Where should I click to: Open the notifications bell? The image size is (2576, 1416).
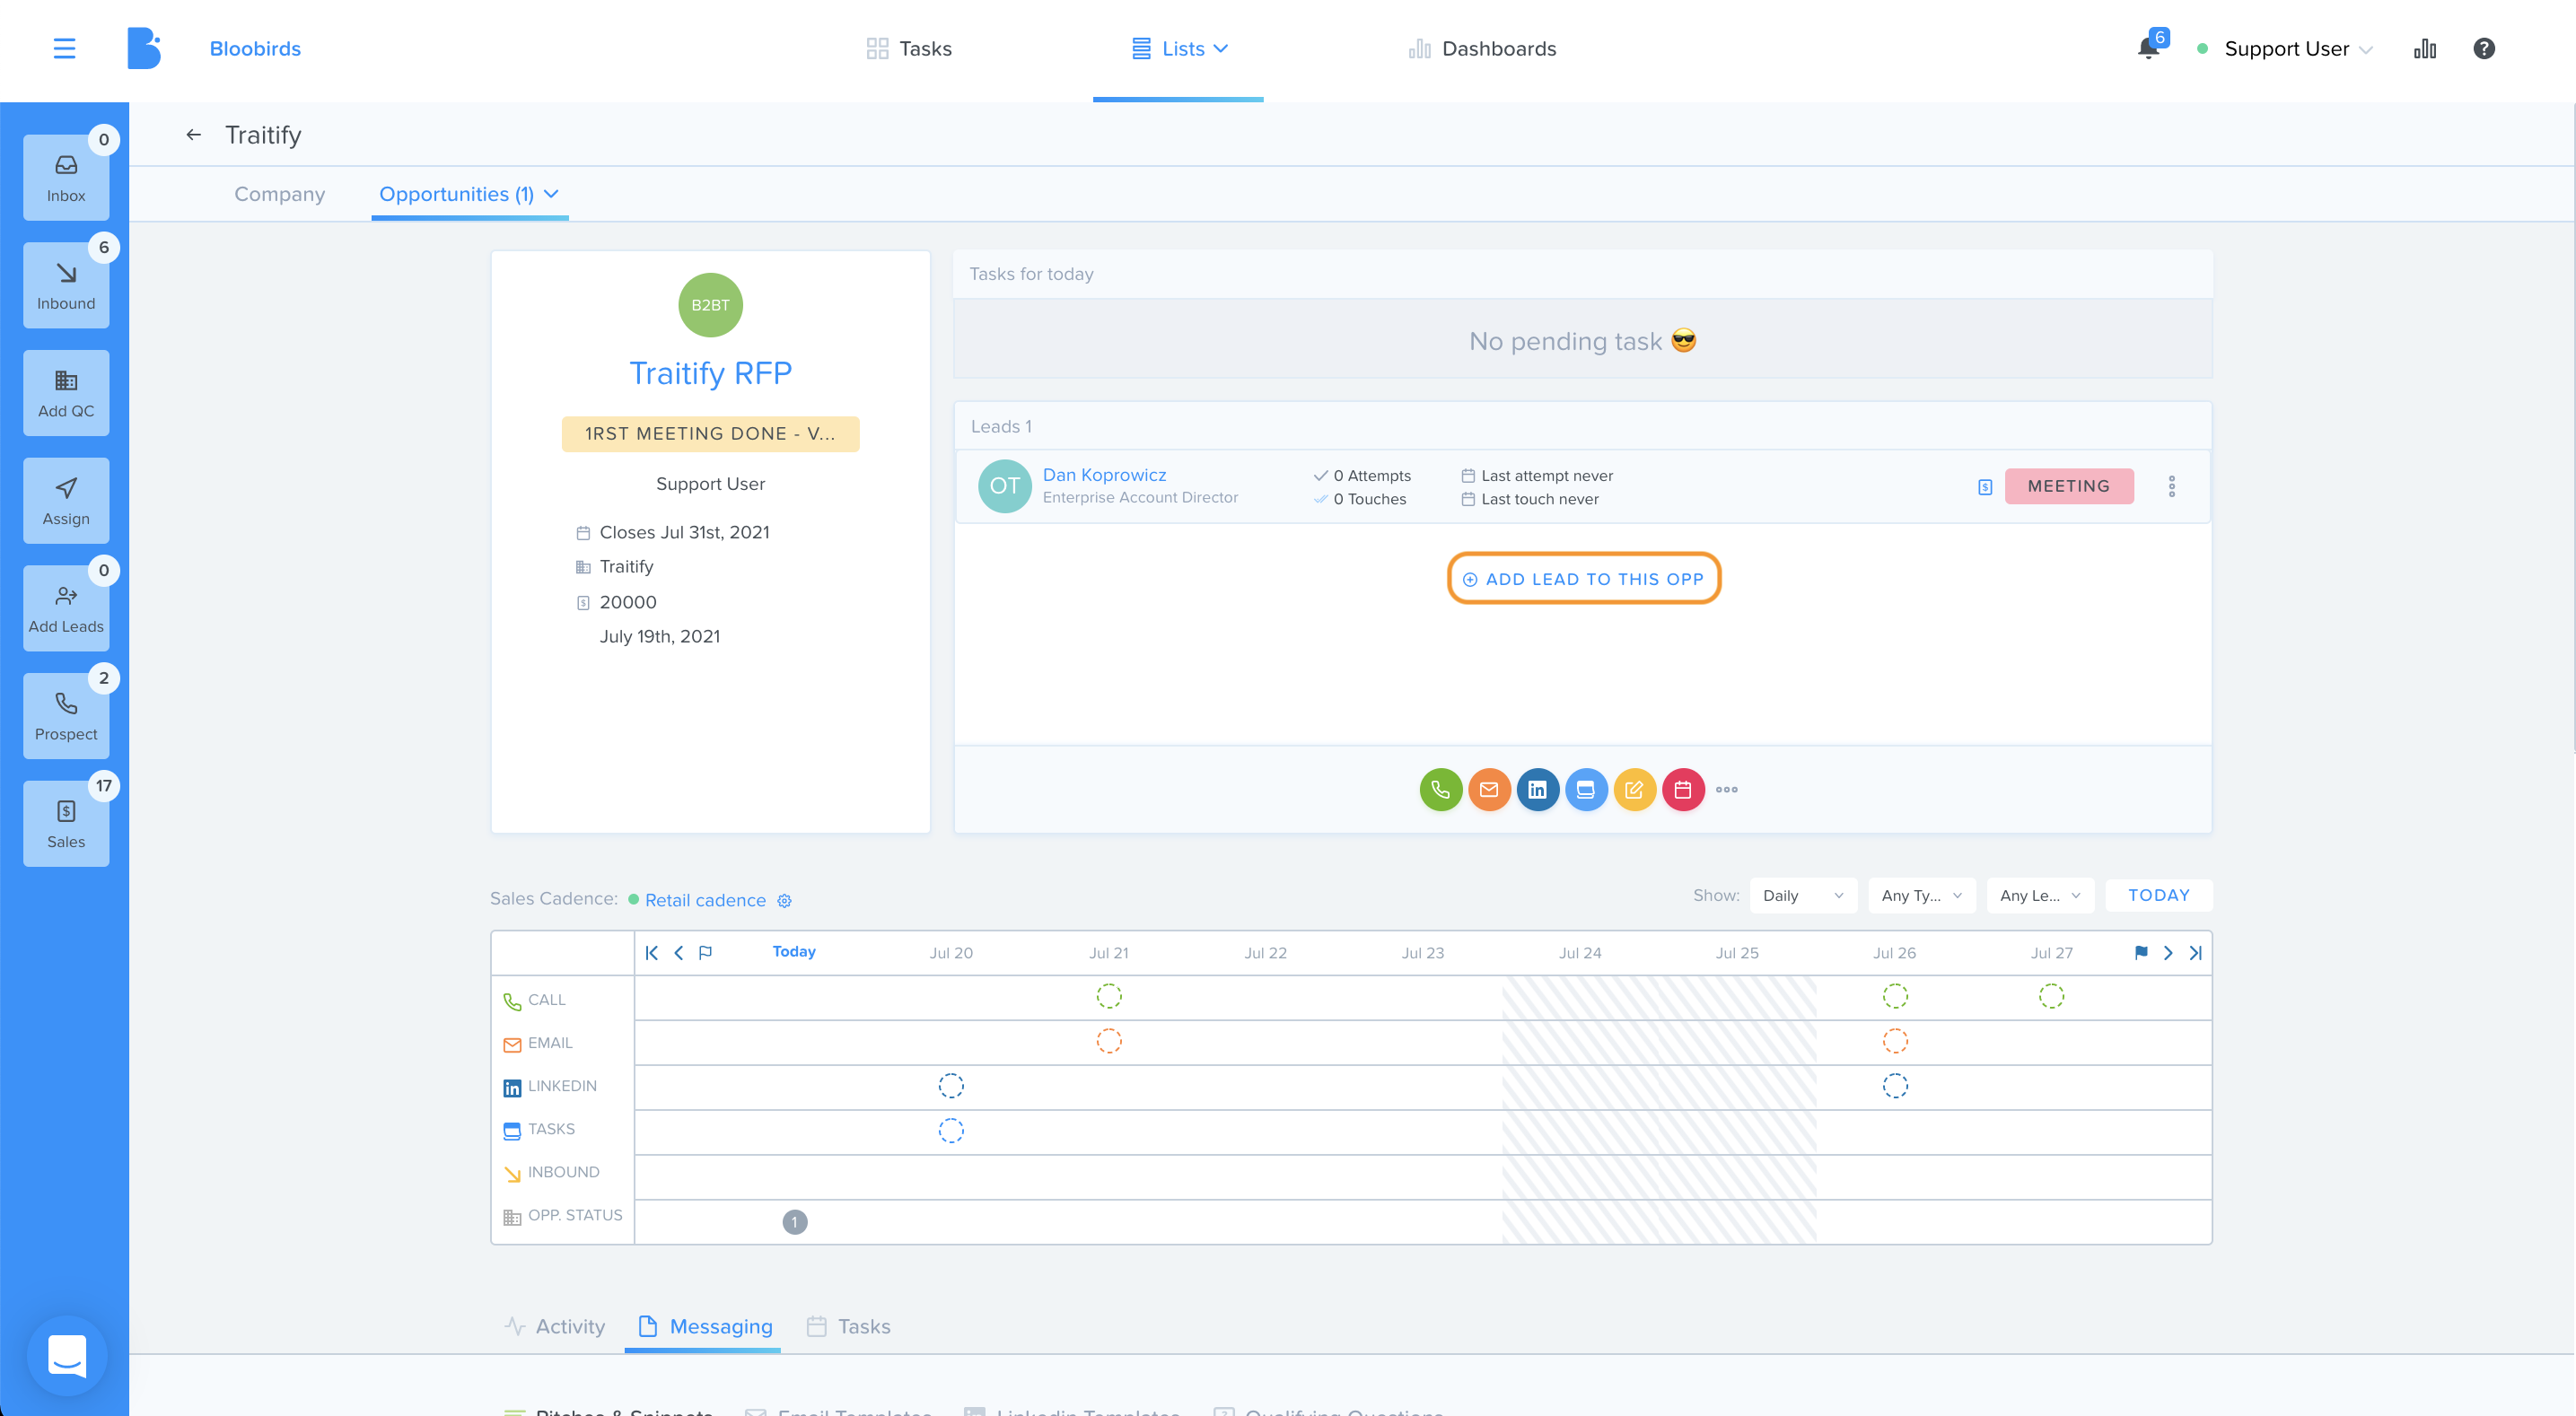pos(2148,48)
